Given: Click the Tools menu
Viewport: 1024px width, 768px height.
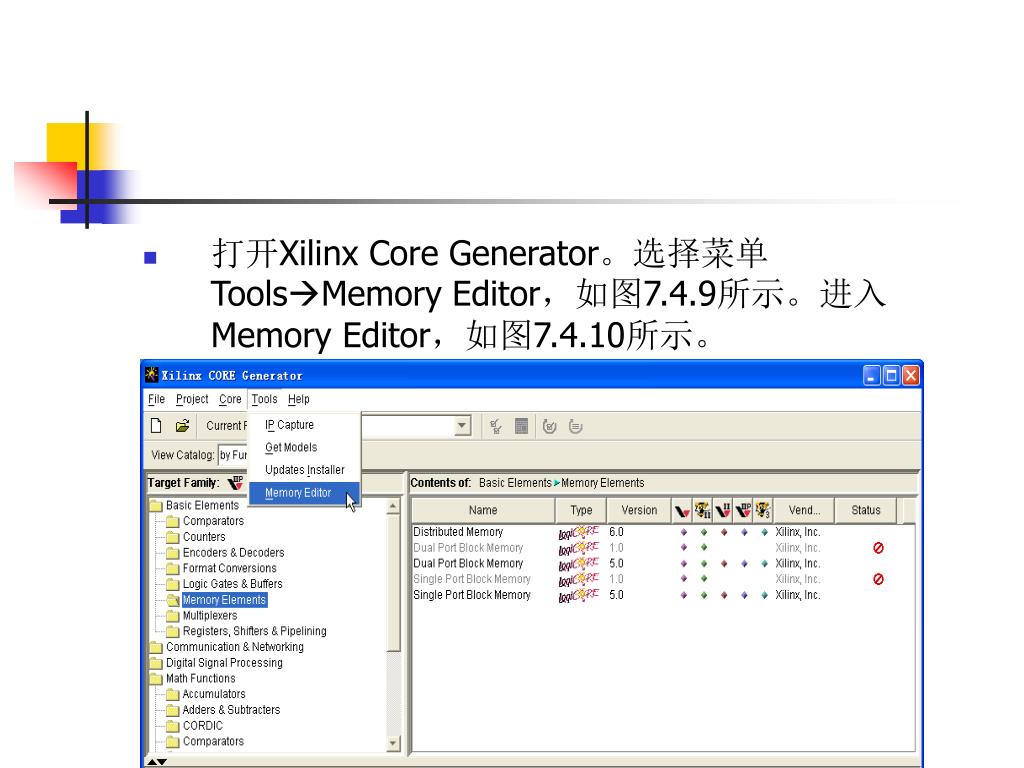Looking at the screenshot, I should pos(264,399).
